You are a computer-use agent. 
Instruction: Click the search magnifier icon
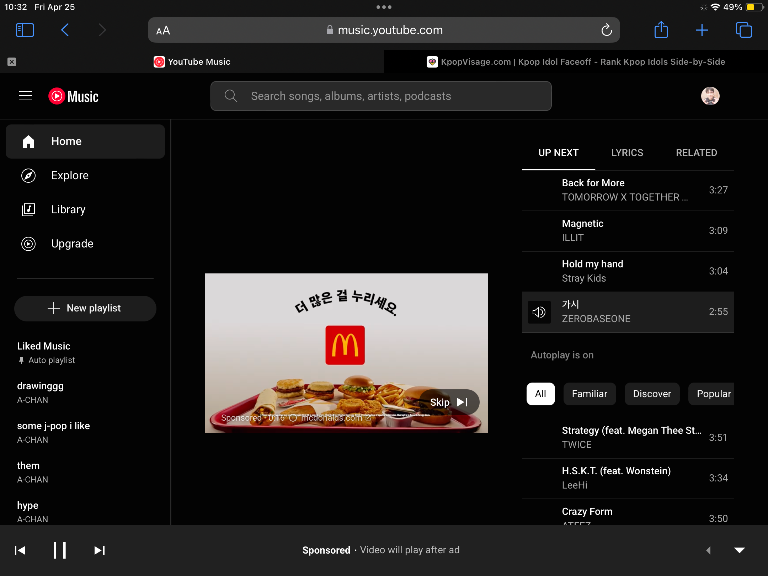coord(231,96)
